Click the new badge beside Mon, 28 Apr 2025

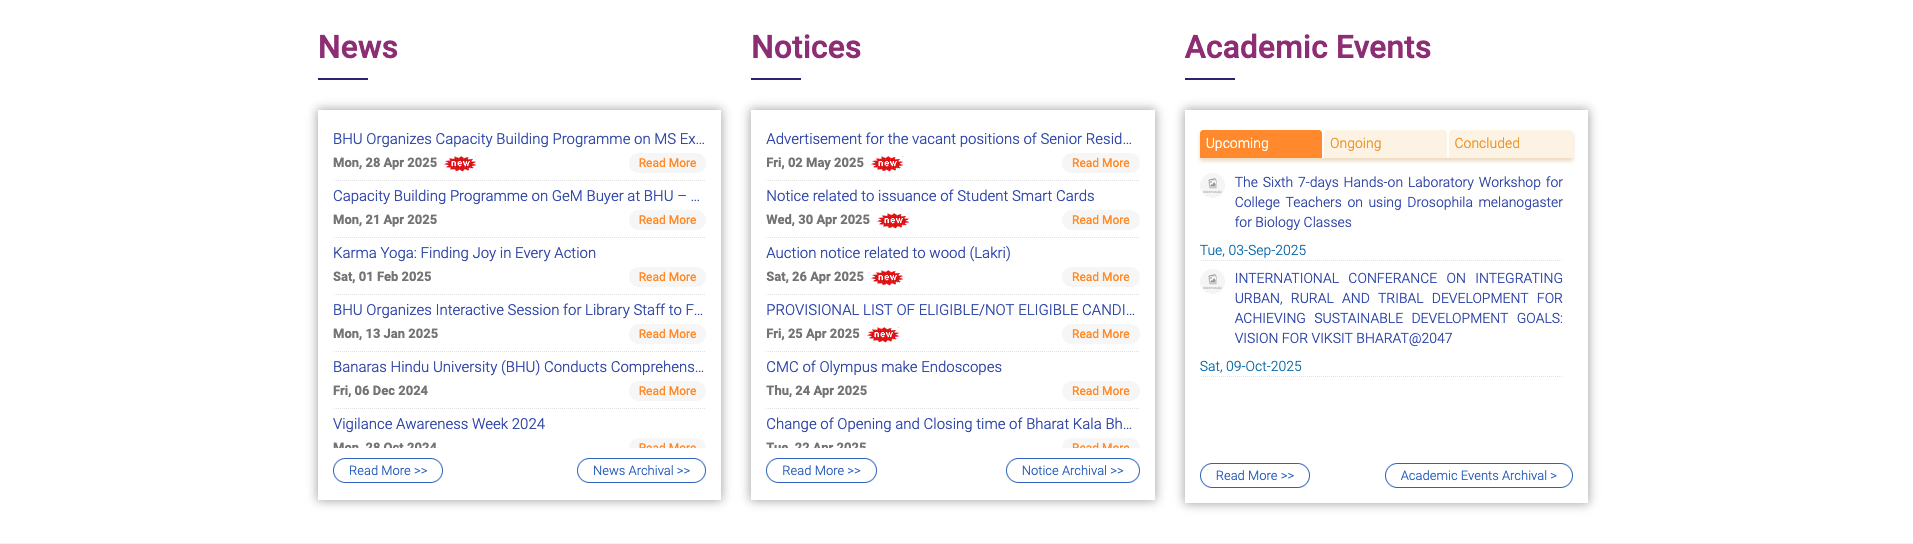coord(460,163)
